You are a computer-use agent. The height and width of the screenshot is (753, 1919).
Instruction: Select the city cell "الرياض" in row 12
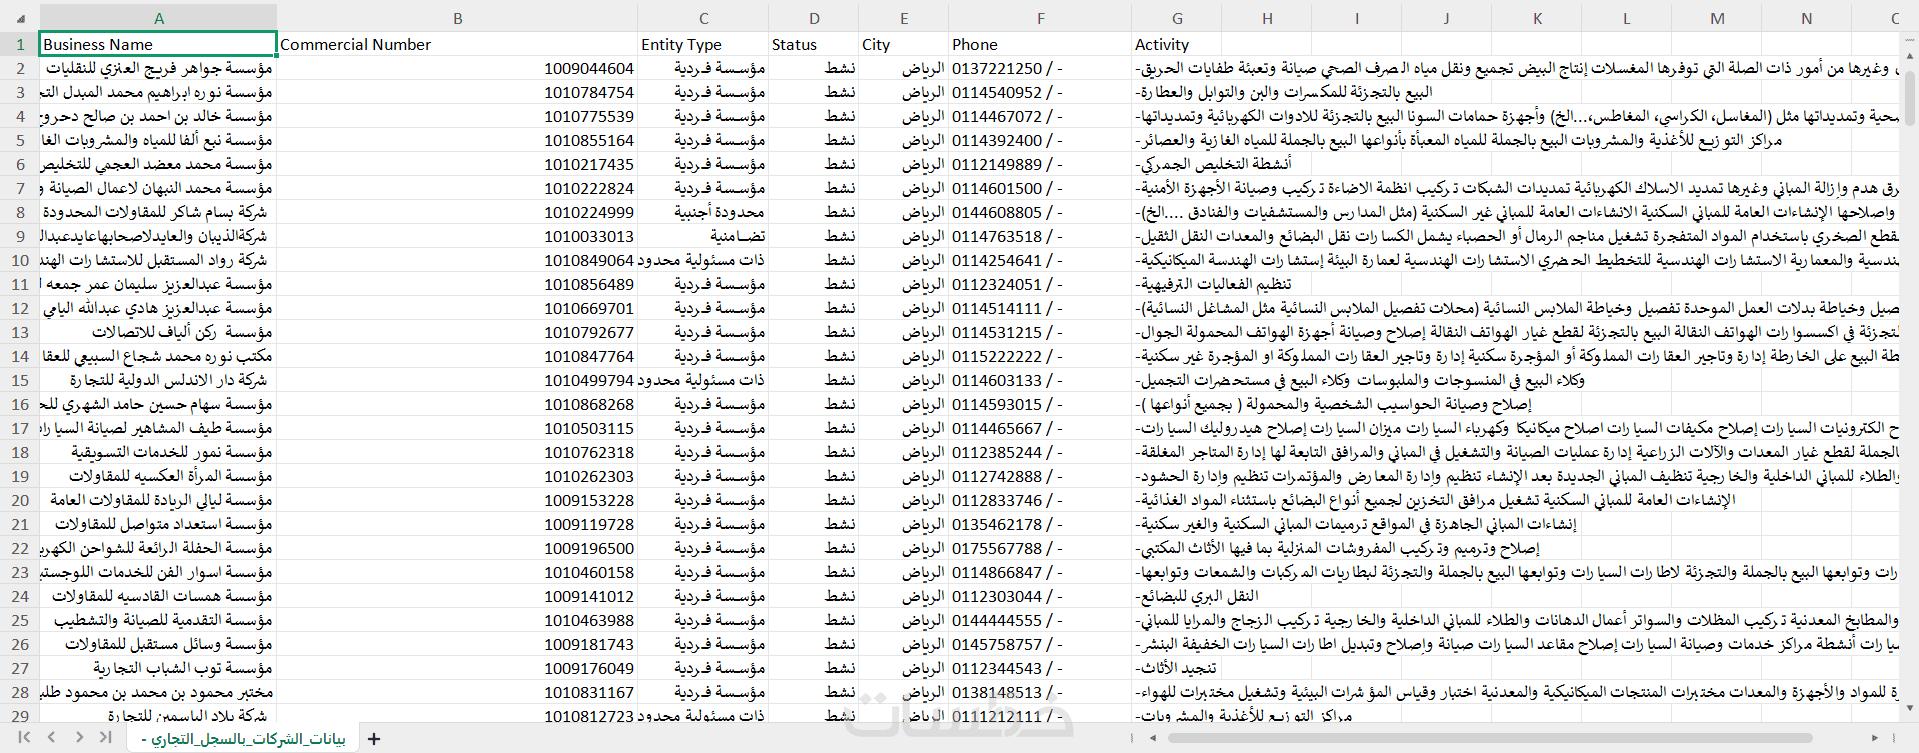904,308
